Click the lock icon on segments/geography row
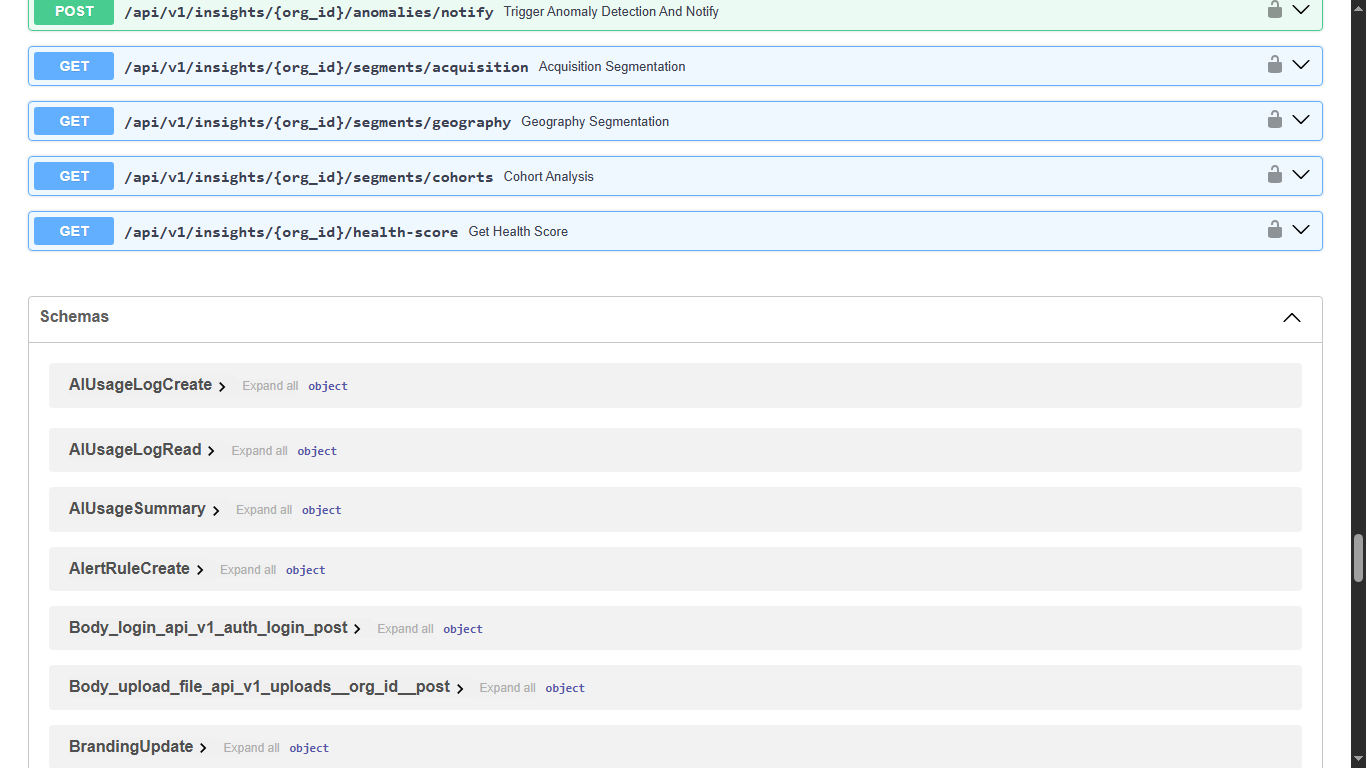 click(x=1275, y=120)
